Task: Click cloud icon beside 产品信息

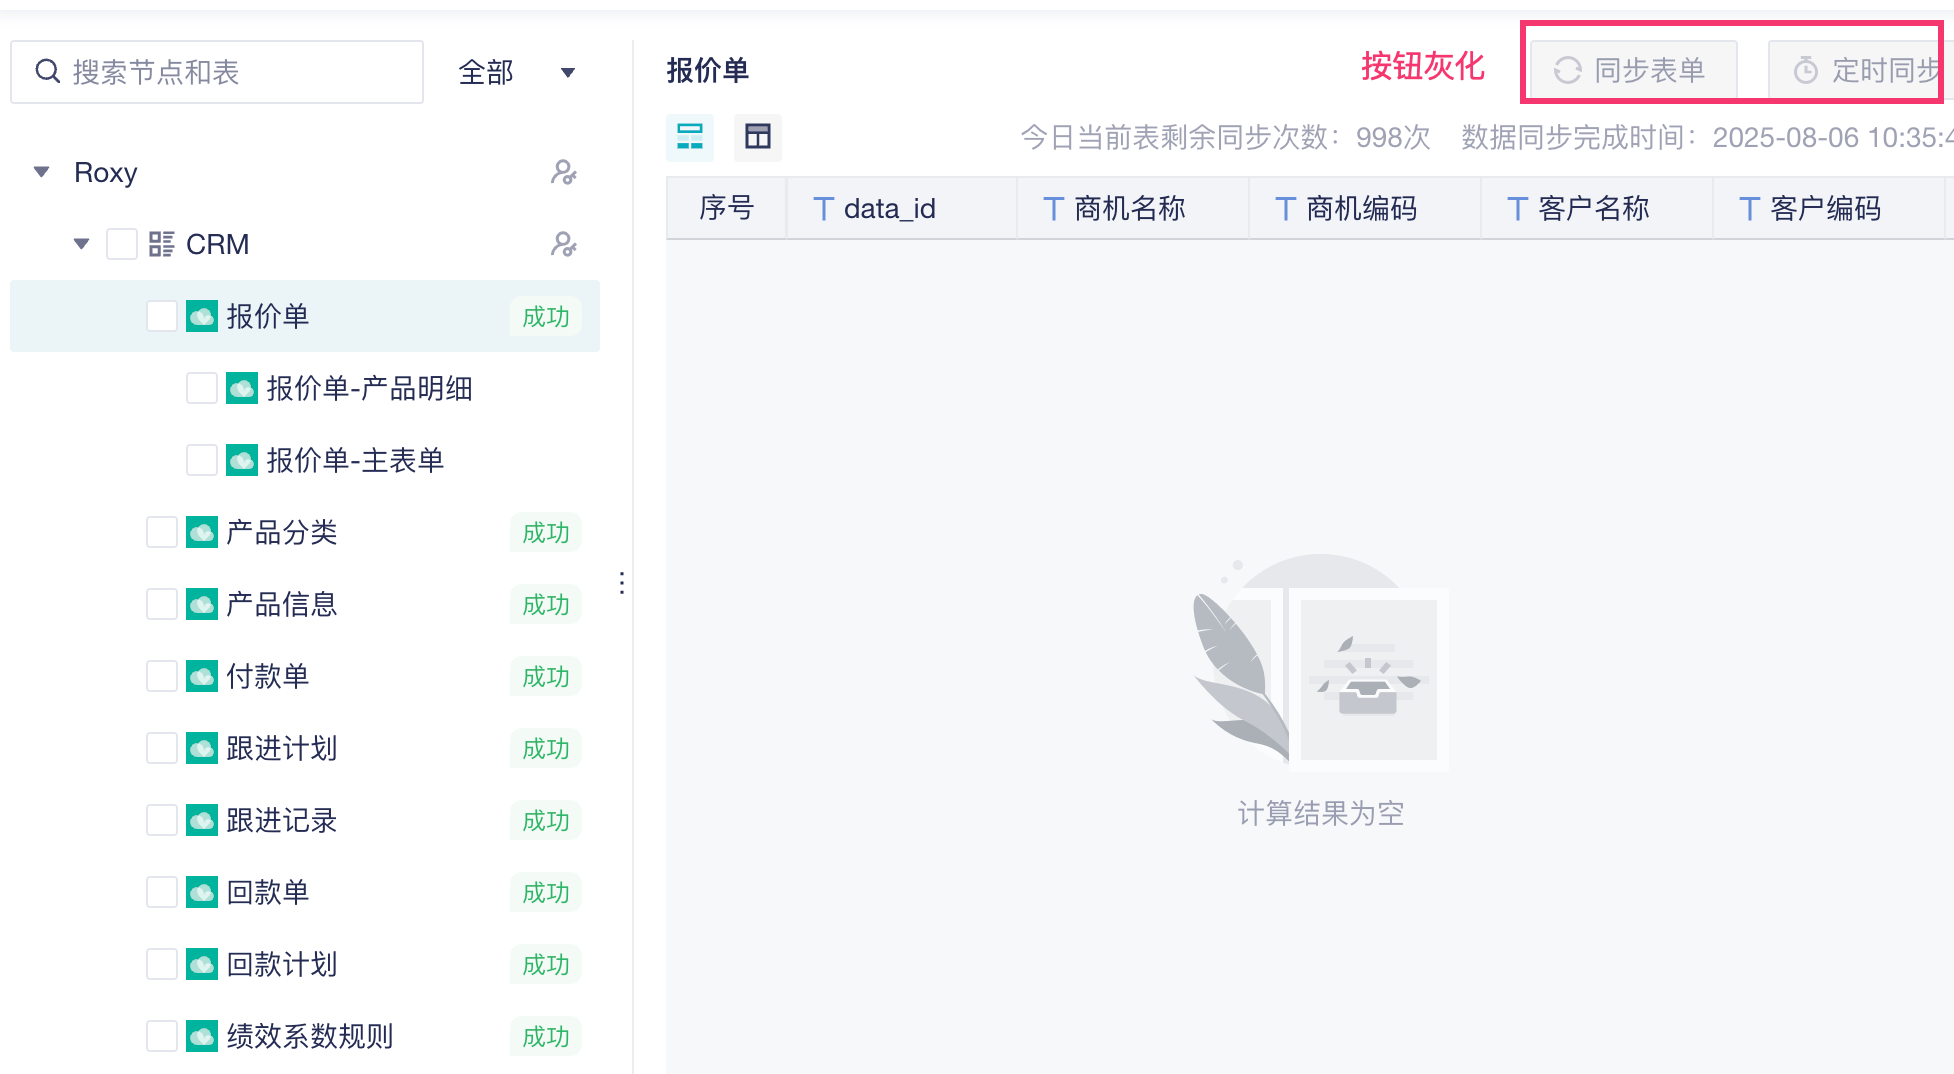Action: coord(202,604)
